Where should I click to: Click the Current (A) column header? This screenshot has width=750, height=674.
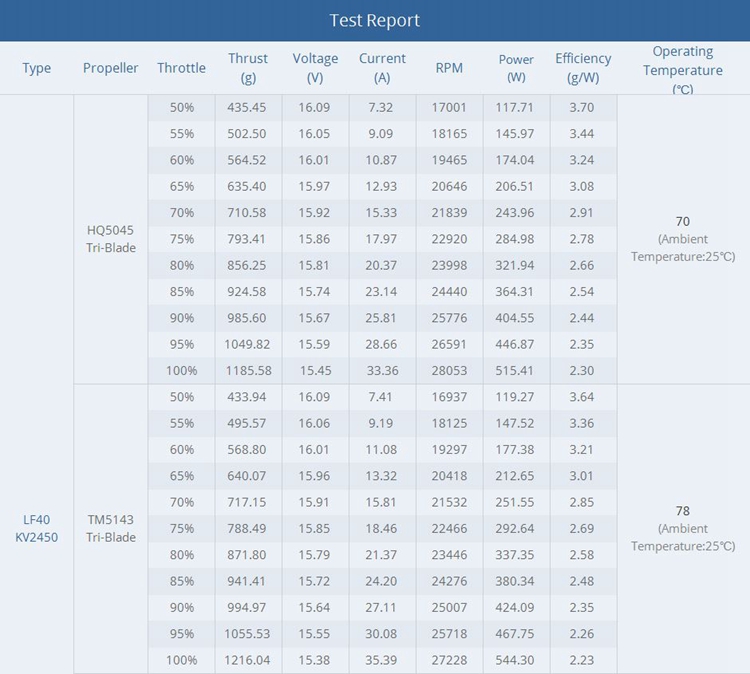(382, 69)
